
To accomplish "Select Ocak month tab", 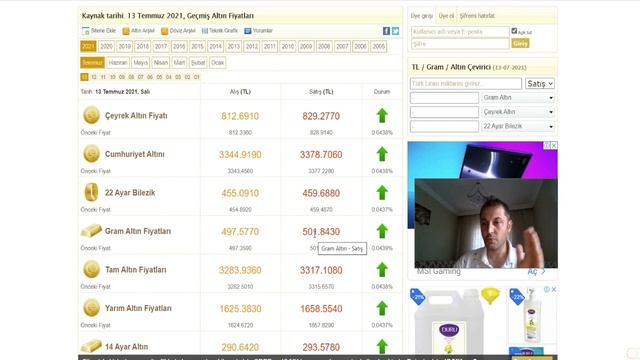I will pyautogui.click(x=218, y=62).
